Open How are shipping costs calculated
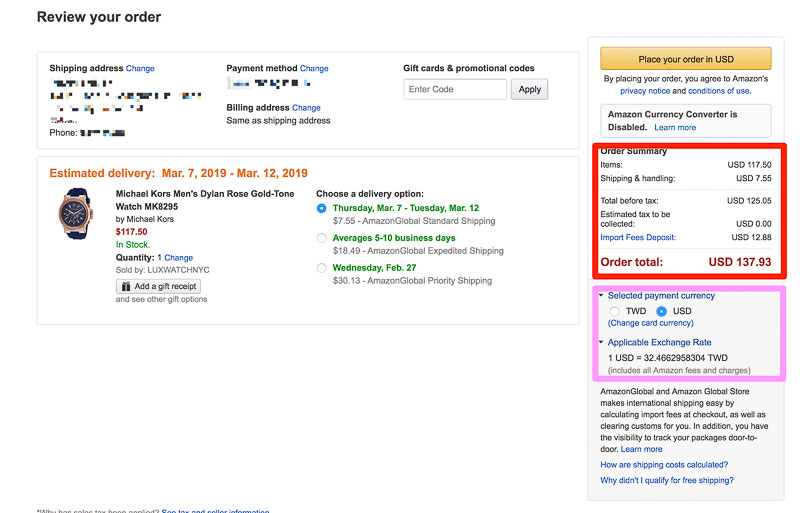 tap(664, 465)
